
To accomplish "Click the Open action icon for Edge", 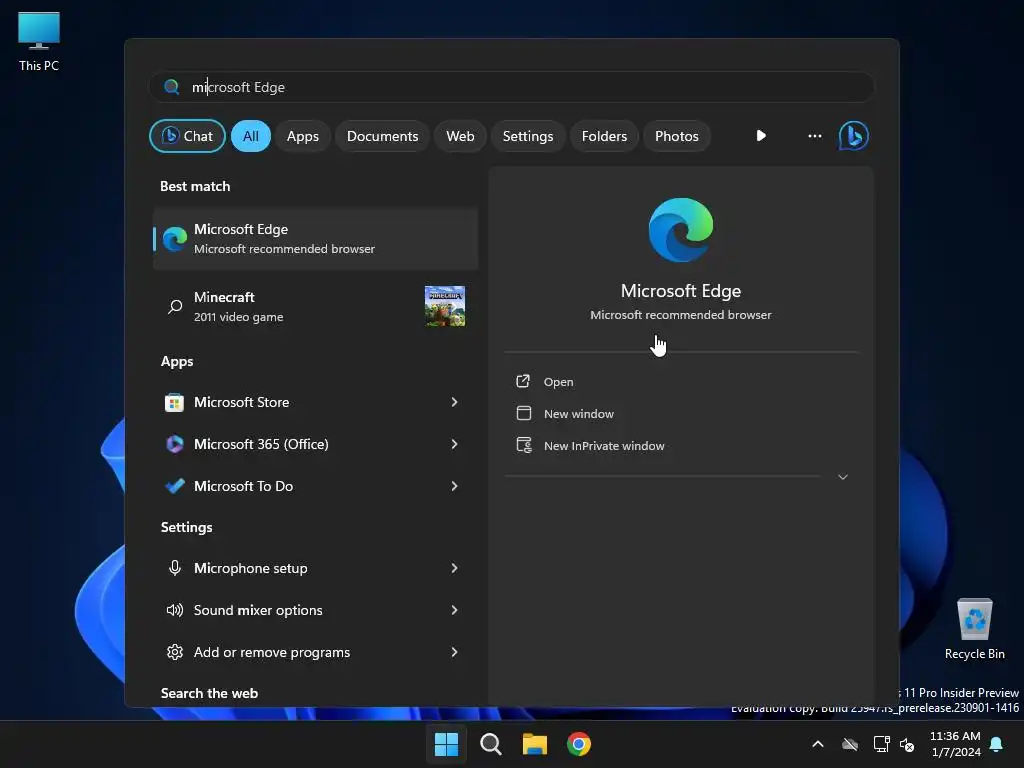I will [523, 381].
